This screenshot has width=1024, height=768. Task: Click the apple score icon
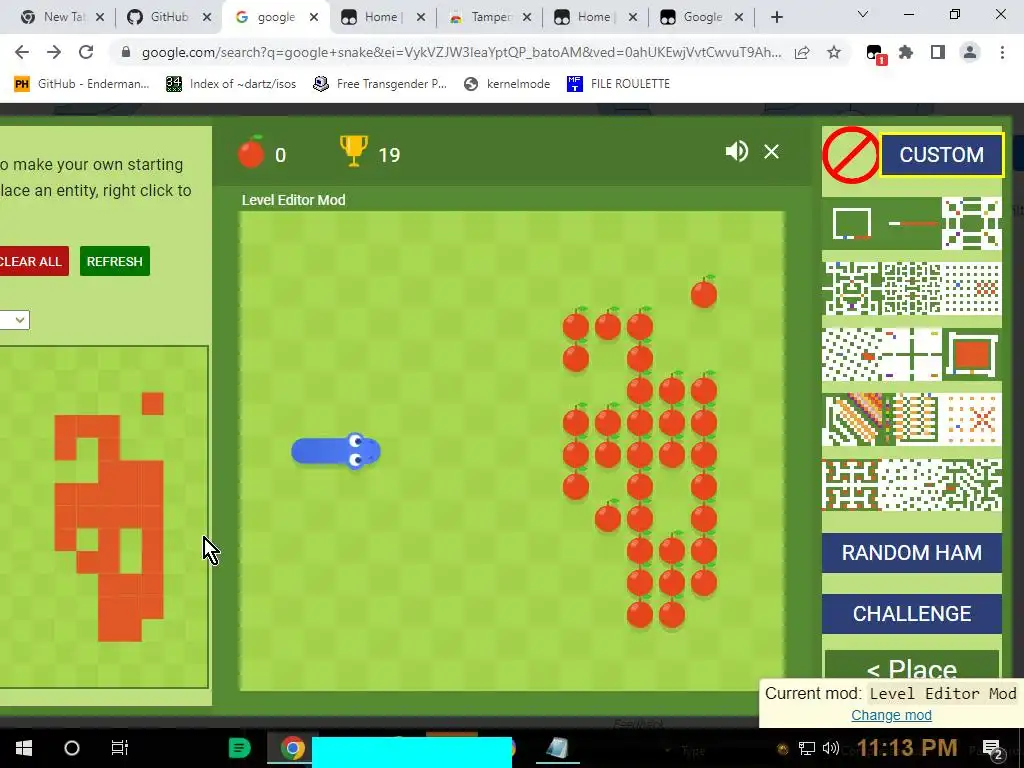251,152
